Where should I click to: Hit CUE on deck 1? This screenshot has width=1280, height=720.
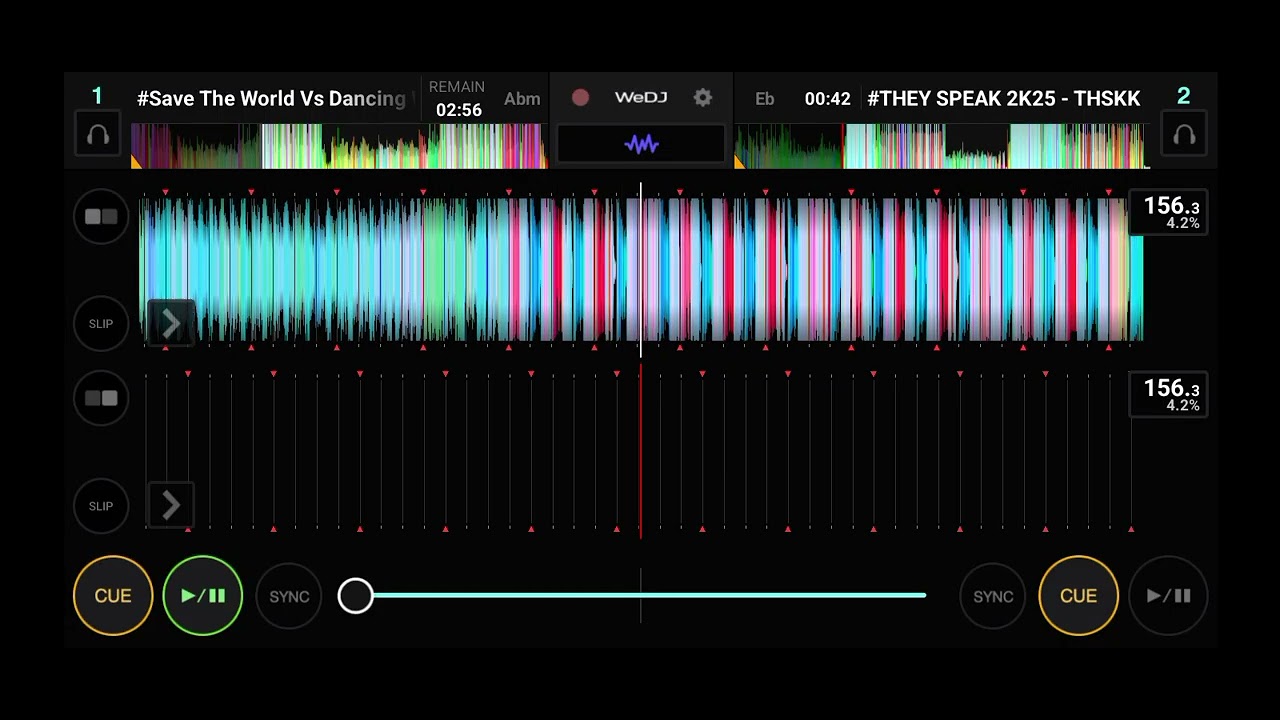(x=113, y=596)
